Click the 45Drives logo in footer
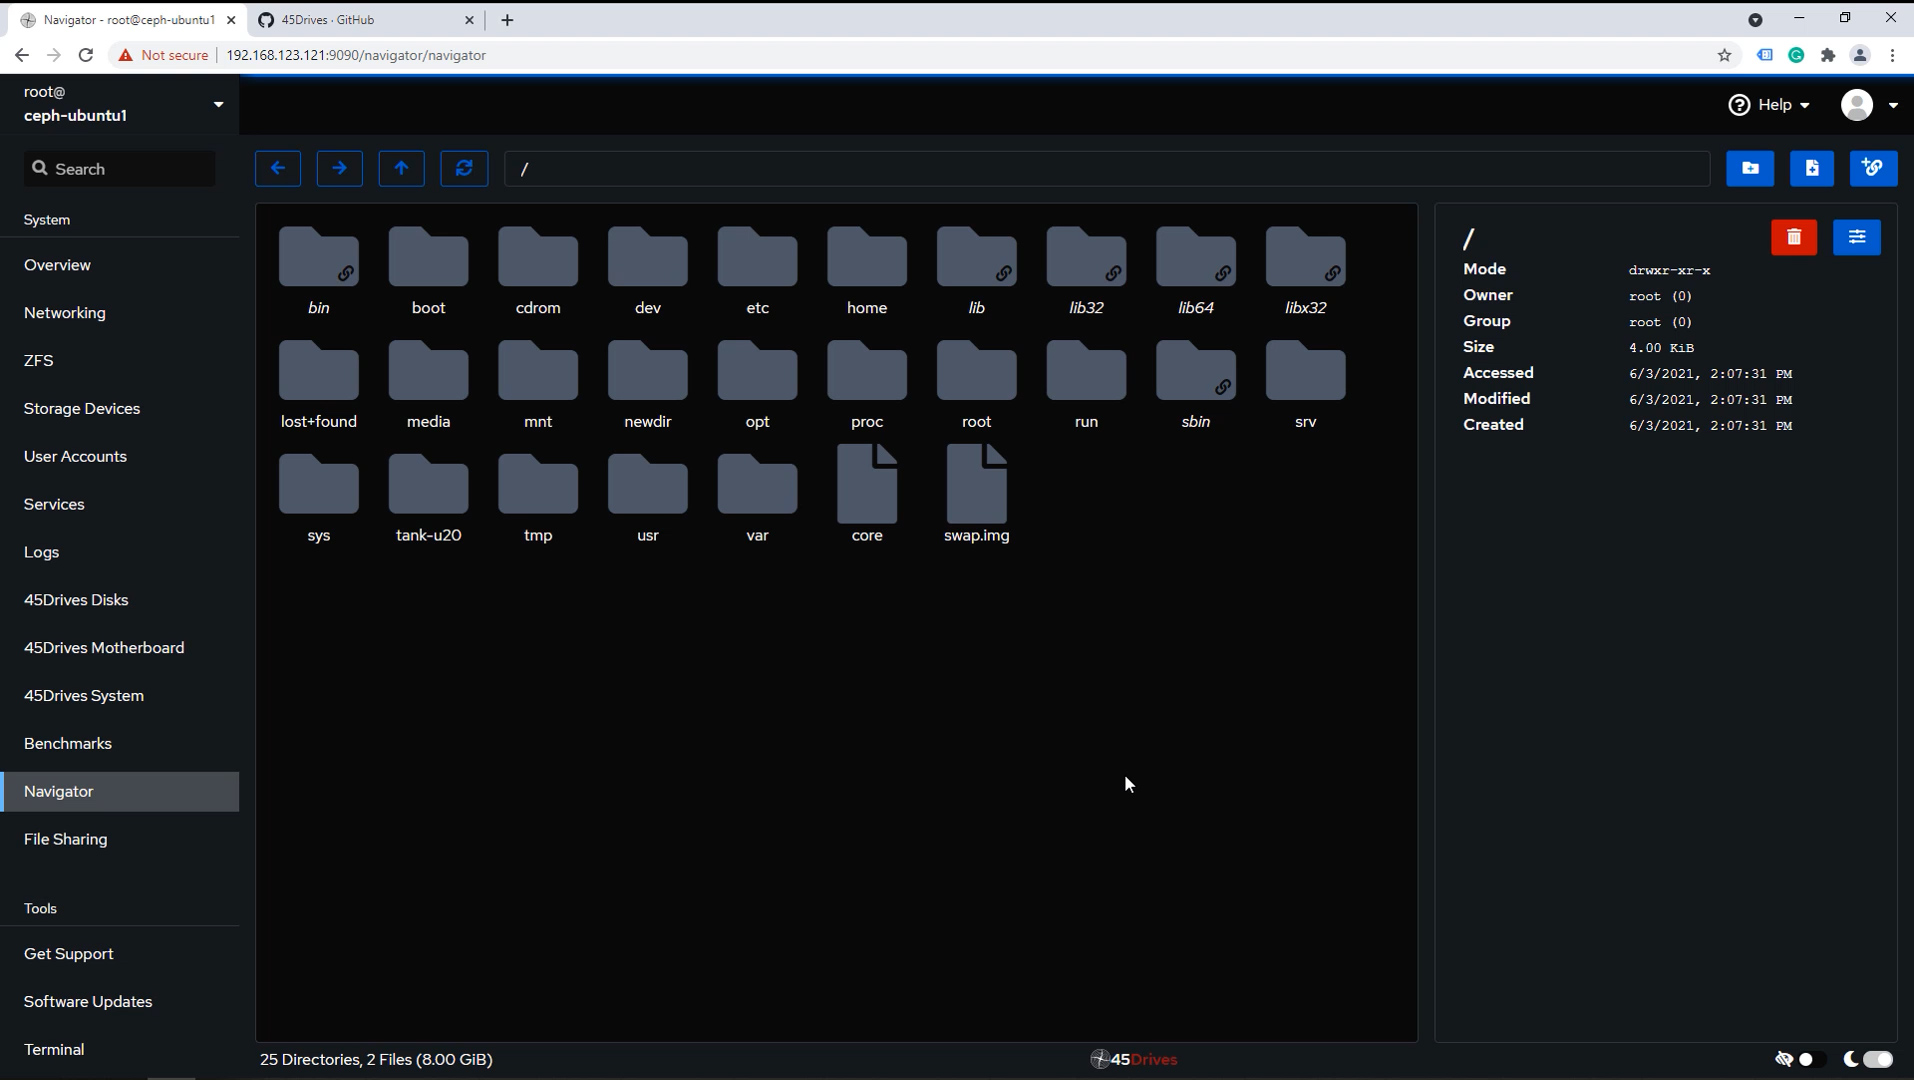The image size is (1914, 1080). click(x=1134, y=1059)
